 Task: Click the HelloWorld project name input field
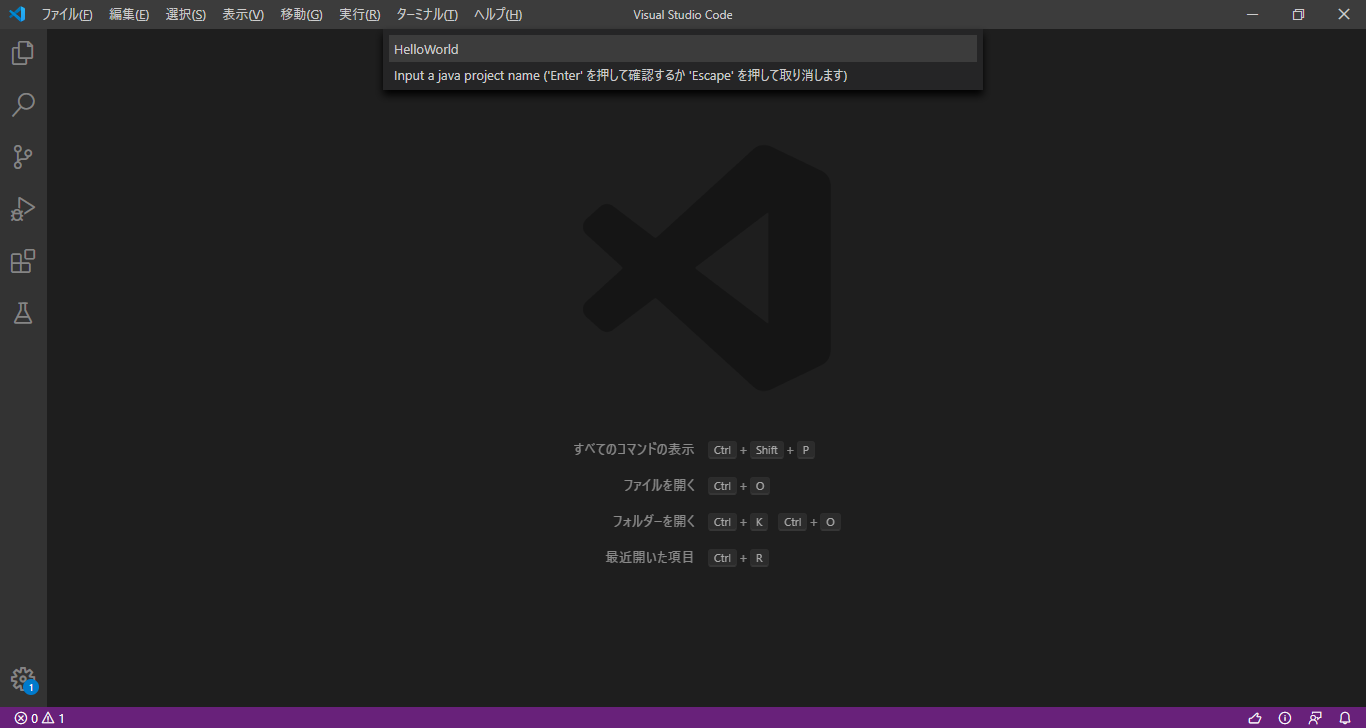pos(683,49)
